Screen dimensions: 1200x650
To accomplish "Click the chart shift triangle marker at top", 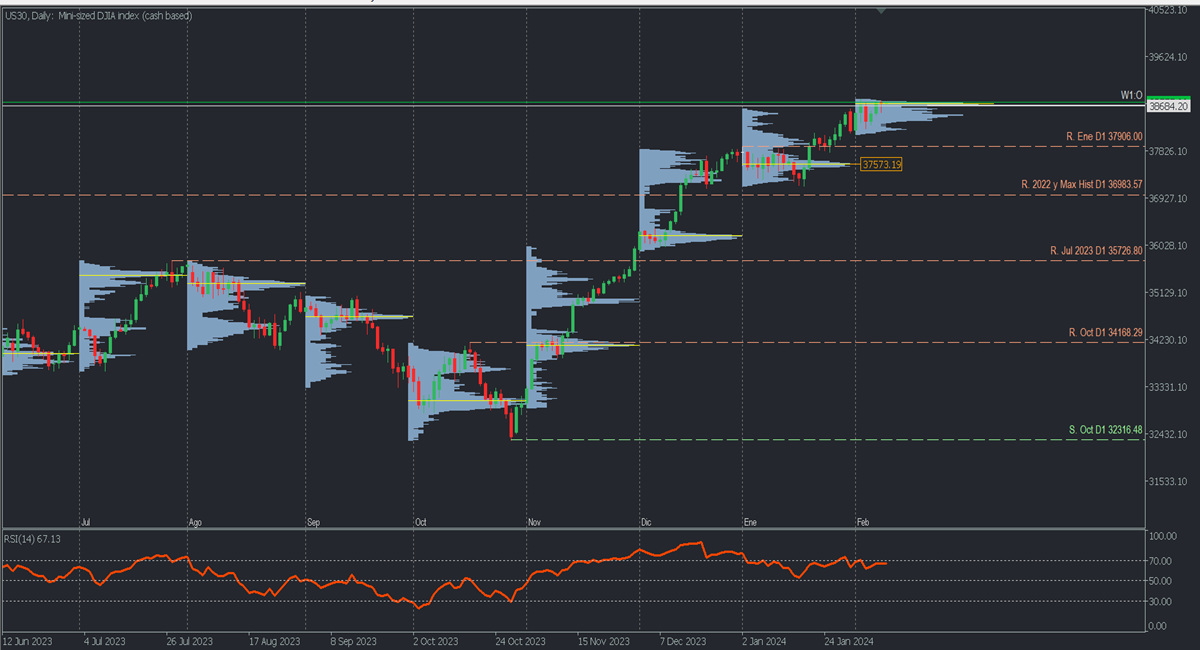I will [x=881, y=10].
